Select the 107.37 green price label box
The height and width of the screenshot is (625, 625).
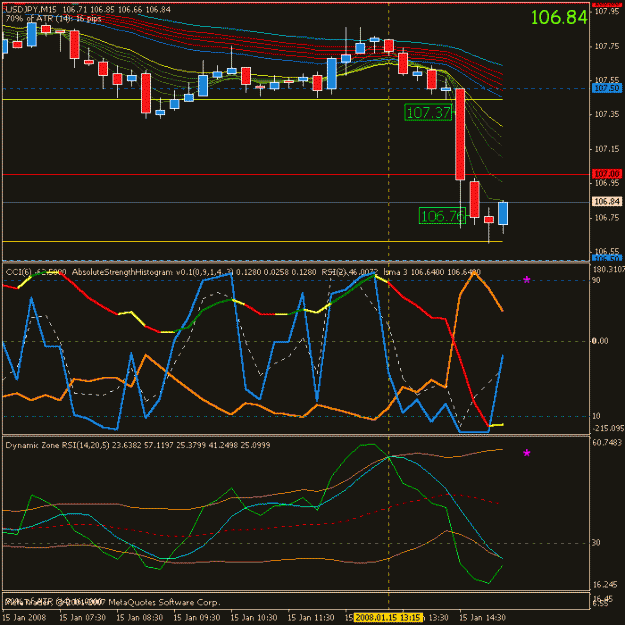tap(428, 112)
